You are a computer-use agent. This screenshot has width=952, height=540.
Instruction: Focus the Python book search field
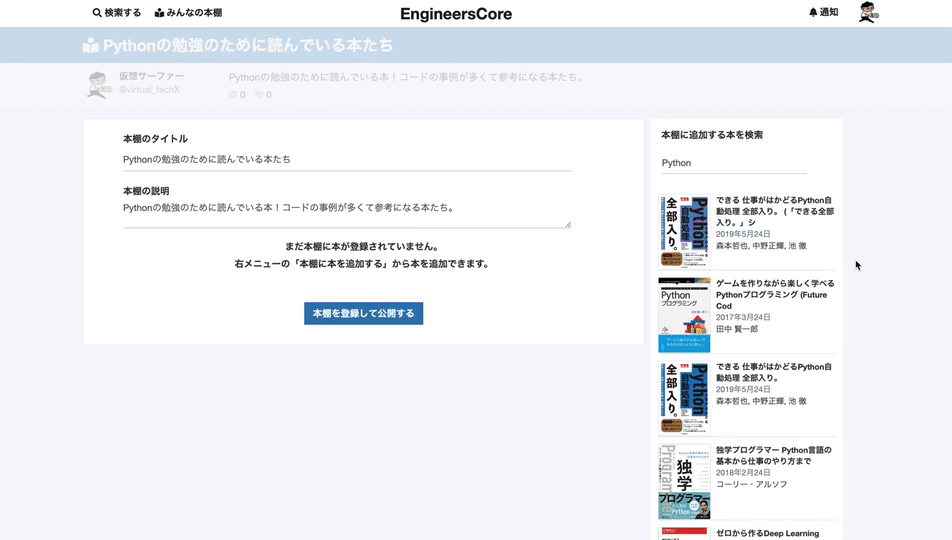pos(734,163)
